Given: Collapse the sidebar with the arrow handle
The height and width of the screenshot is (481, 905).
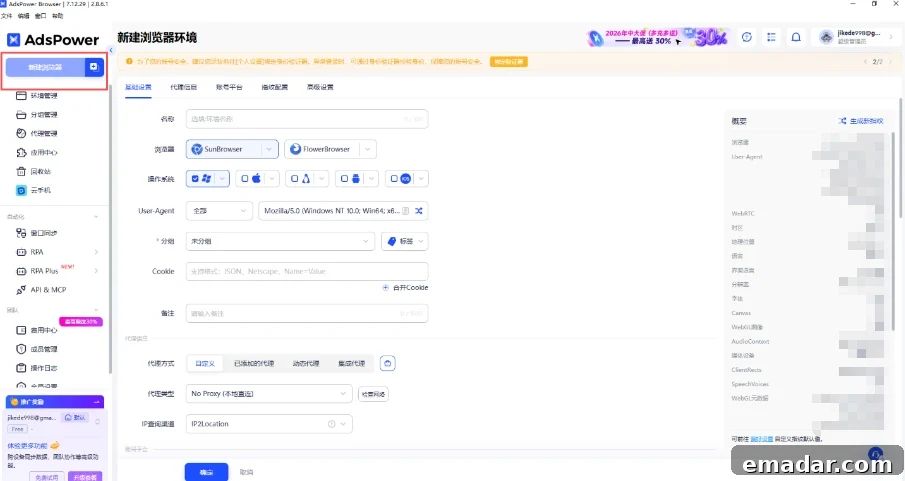Looking at the screenshot, I should point(111,50).
